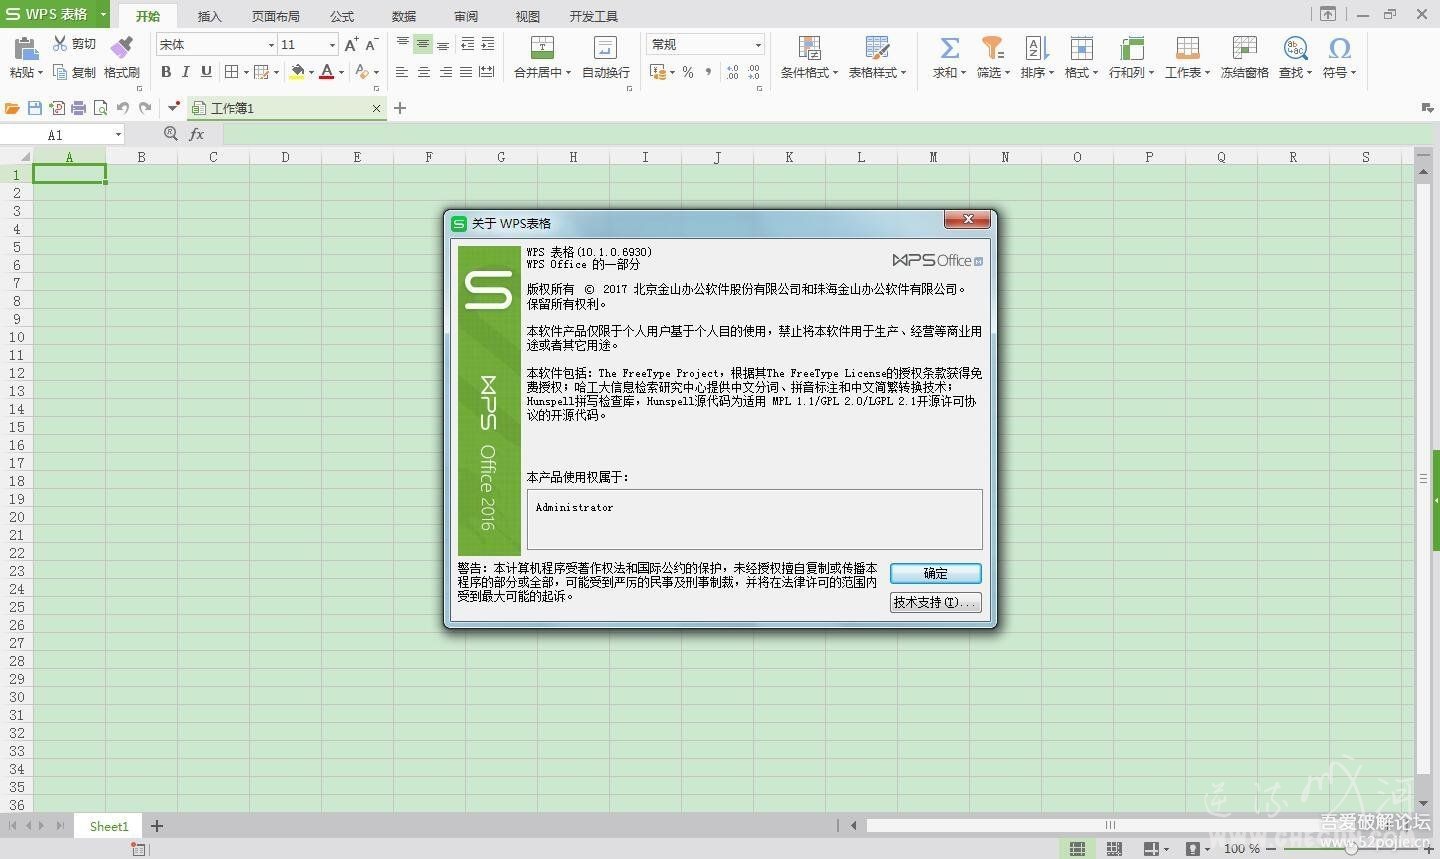
Task: Click the increase indent icon
Action: pos(487,44)
